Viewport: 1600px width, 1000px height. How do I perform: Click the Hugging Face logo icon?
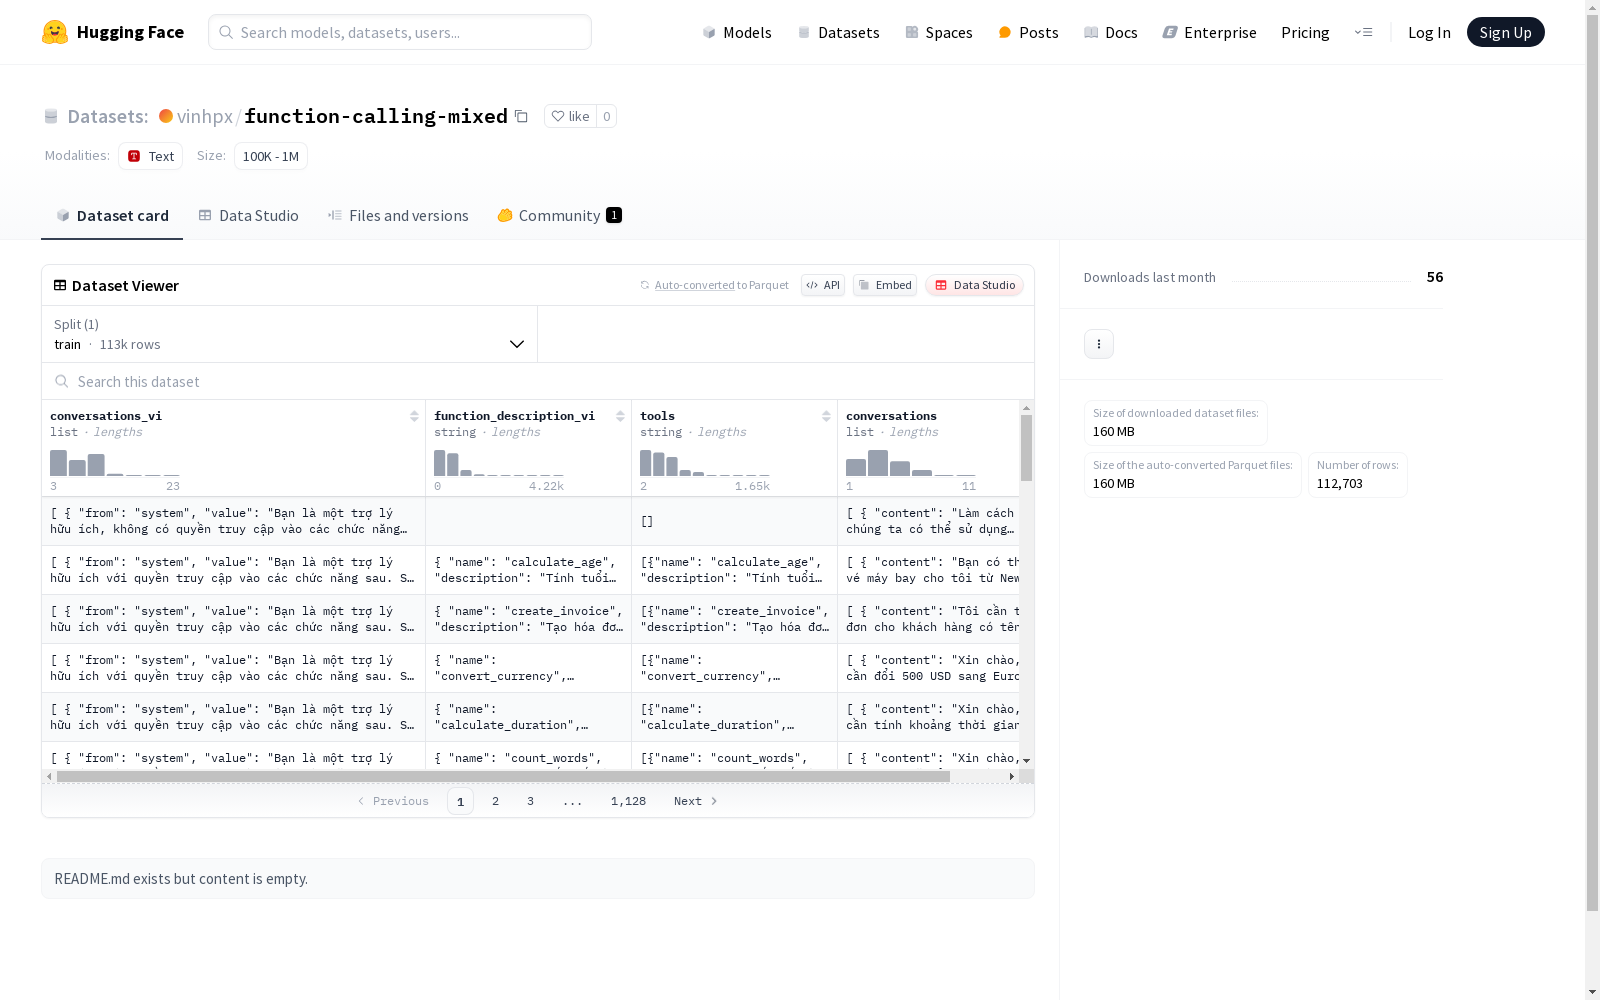tap(55, 32)
